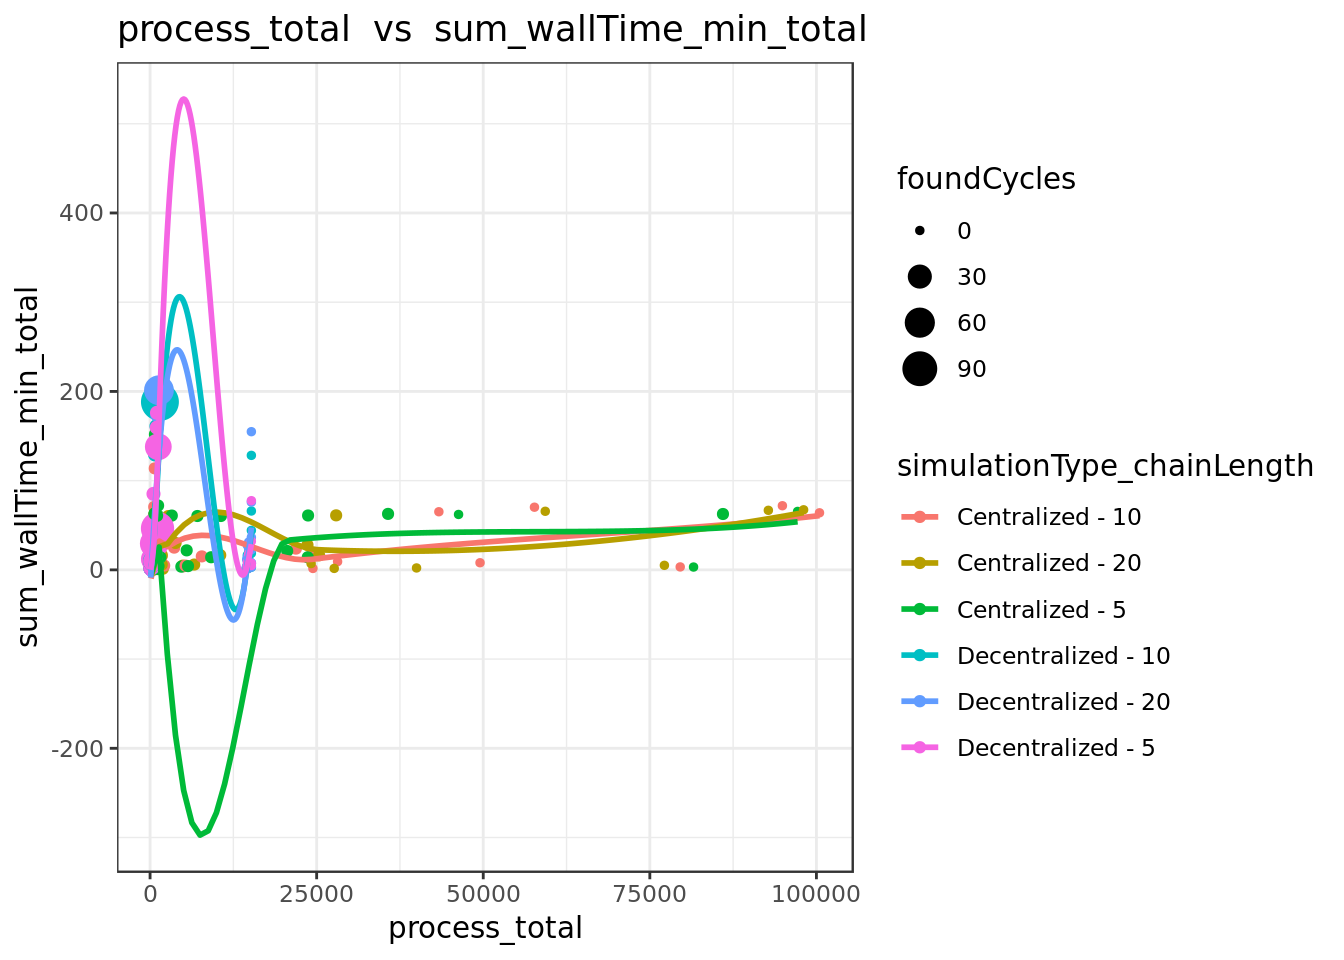Click the Decentralized - 20 color key
1344x960 pixels.
tap(920, 702)
